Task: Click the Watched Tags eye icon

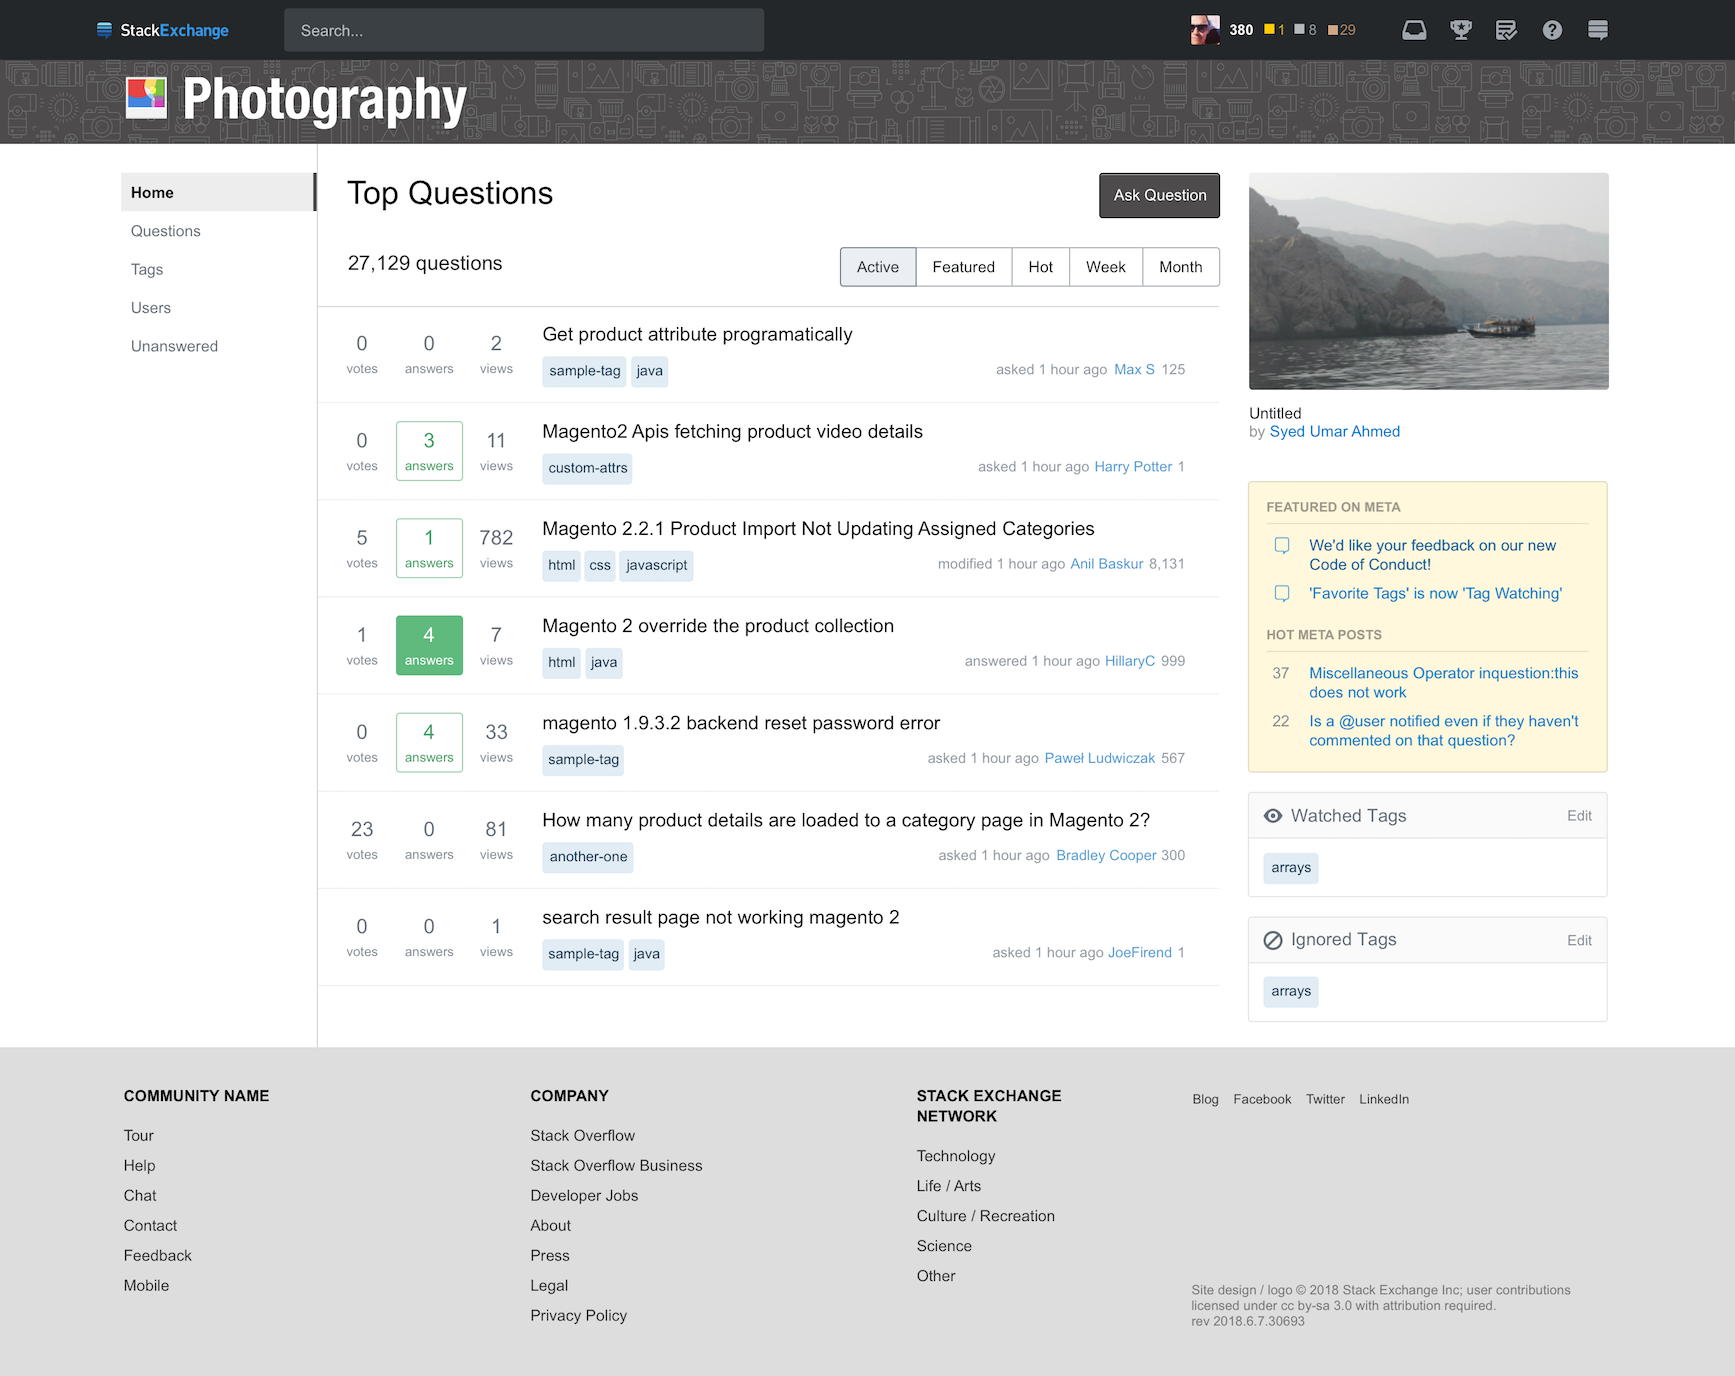Action: coord(1273,816)
